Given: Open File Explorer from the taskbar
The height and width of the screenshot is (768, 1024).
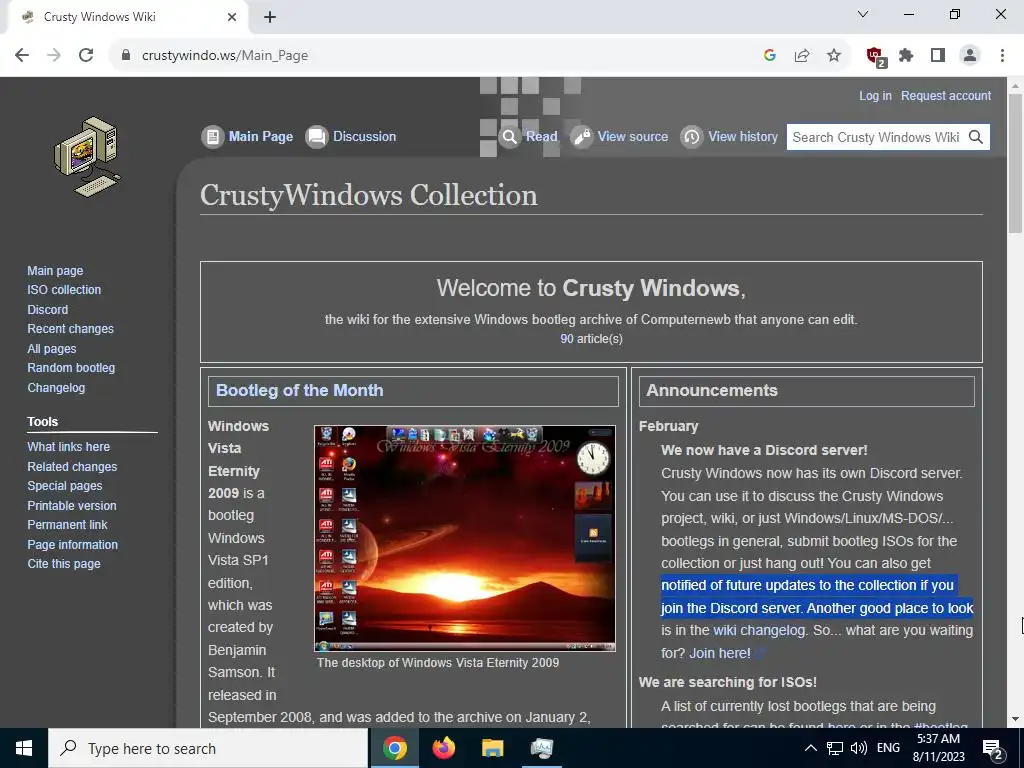Looking at the screenshot, I should (x=493, y=748).
